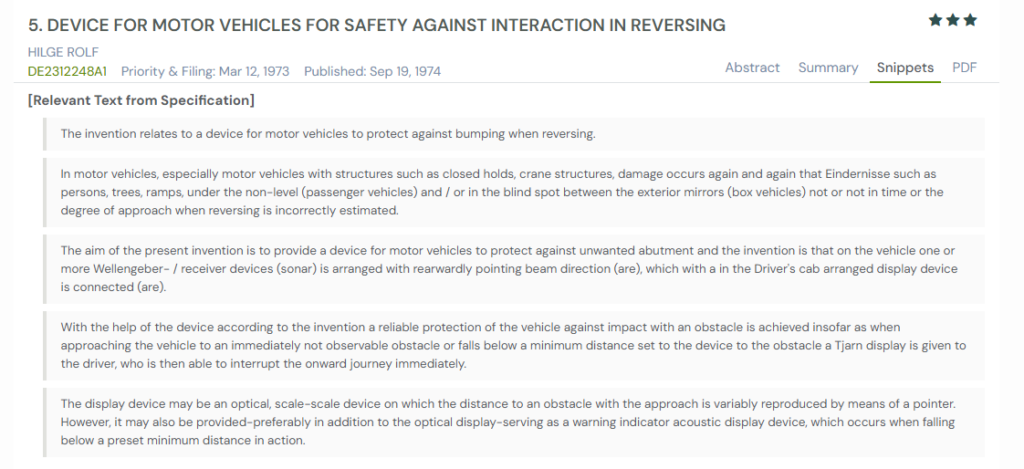Select the Snippets tab

(905, 68)
